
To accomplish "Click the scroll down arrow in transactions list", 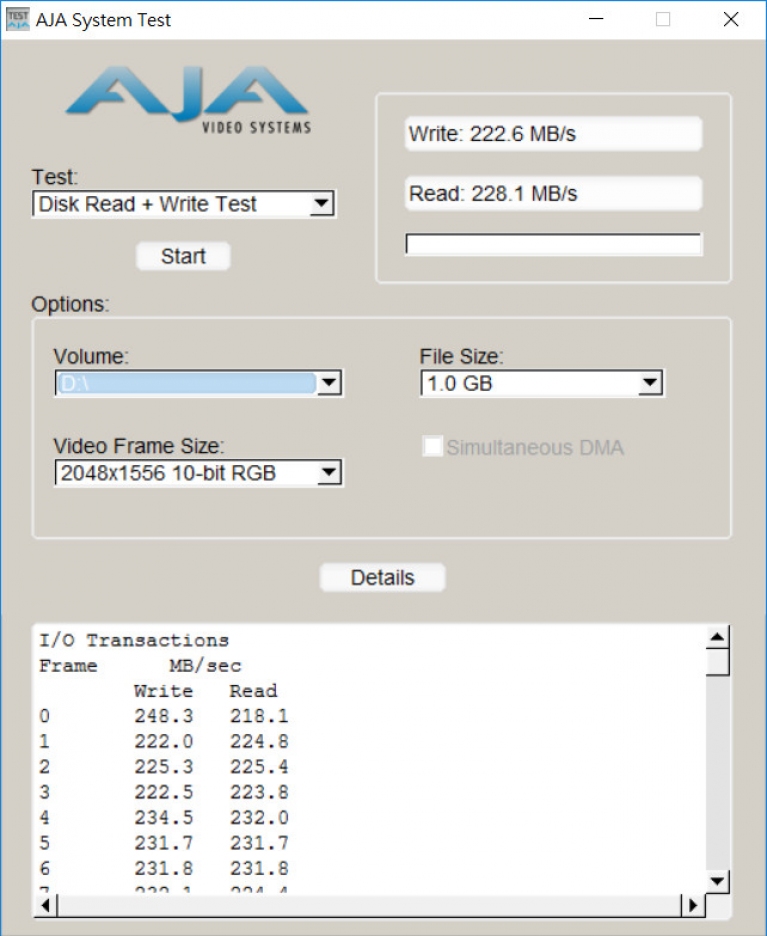I will (717, 880).
